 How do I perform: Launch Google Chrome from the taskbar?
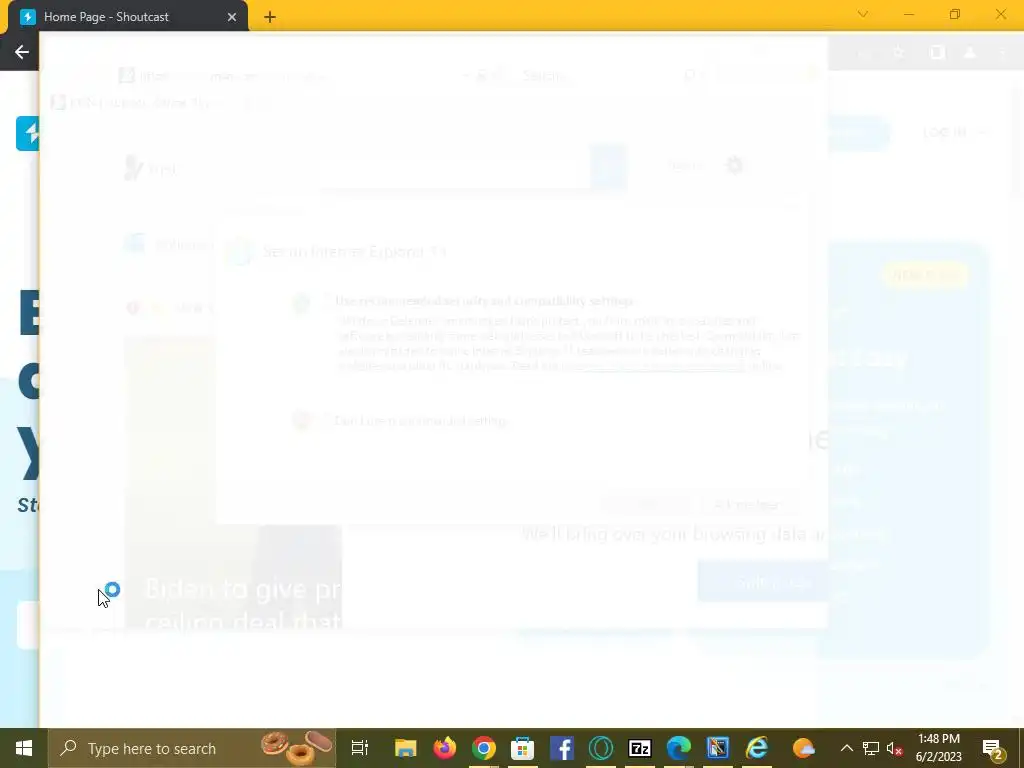tap(484, 748)
